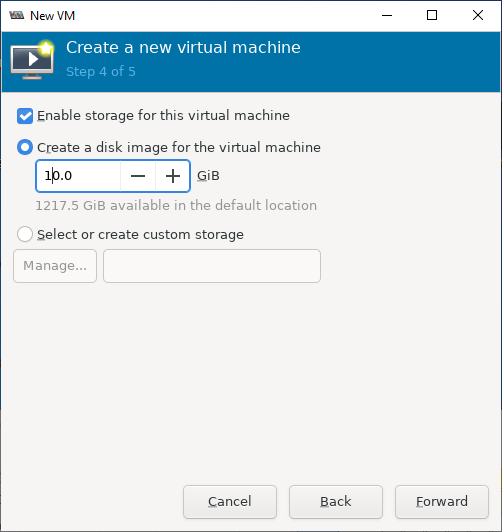This screenshot has height=532, width=502.
Task: Maximize the New VM window
Action: [x=431, y=15]
